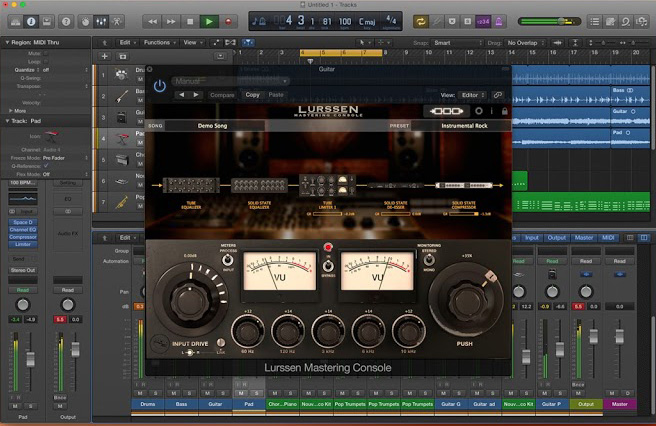Open the Editors scissors icon
This screenshot has height=426, width=656.
pos(117,22)
